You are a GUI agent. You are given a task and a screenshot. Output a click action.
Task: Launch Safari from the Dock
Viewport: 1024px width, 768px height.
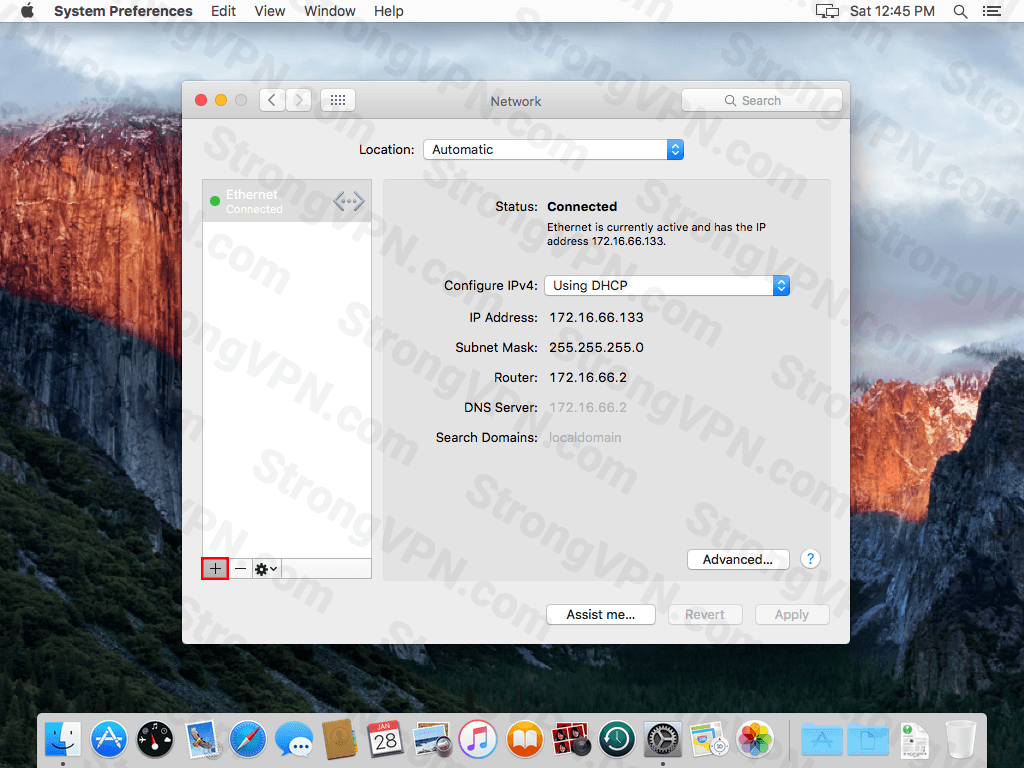tap(248, 739)
